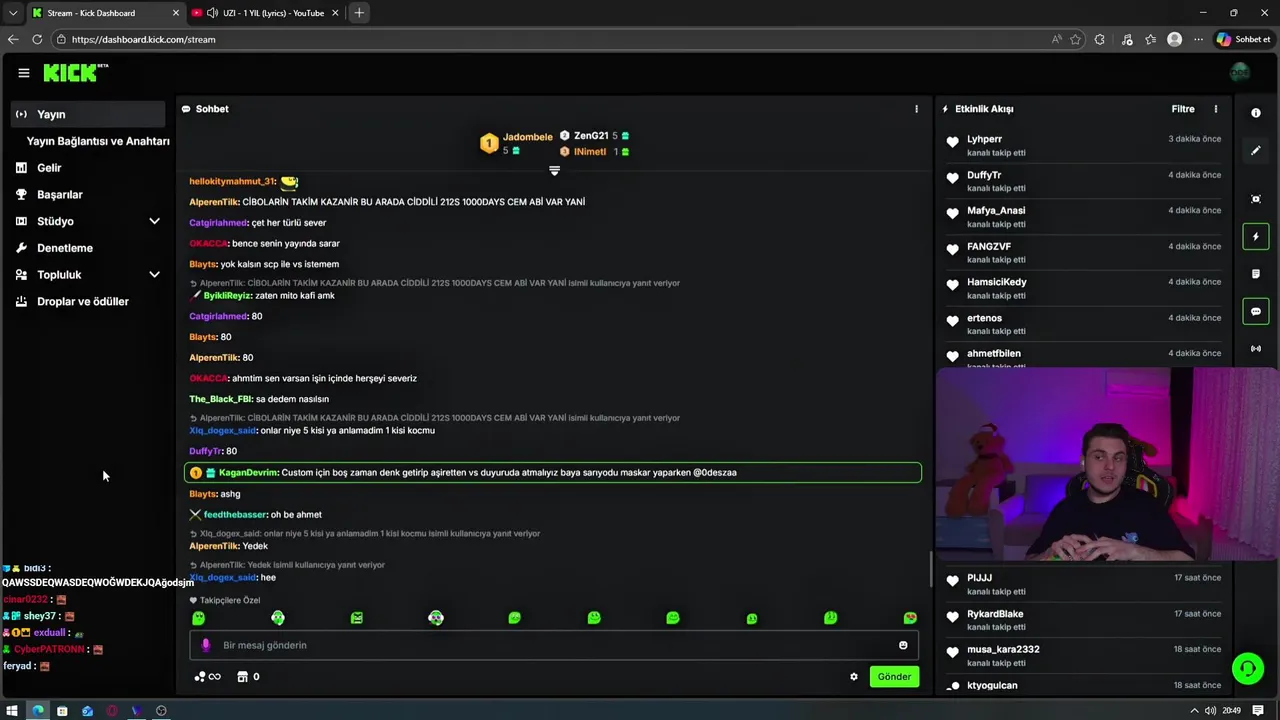Click the browser address bar

pos(550,39)
